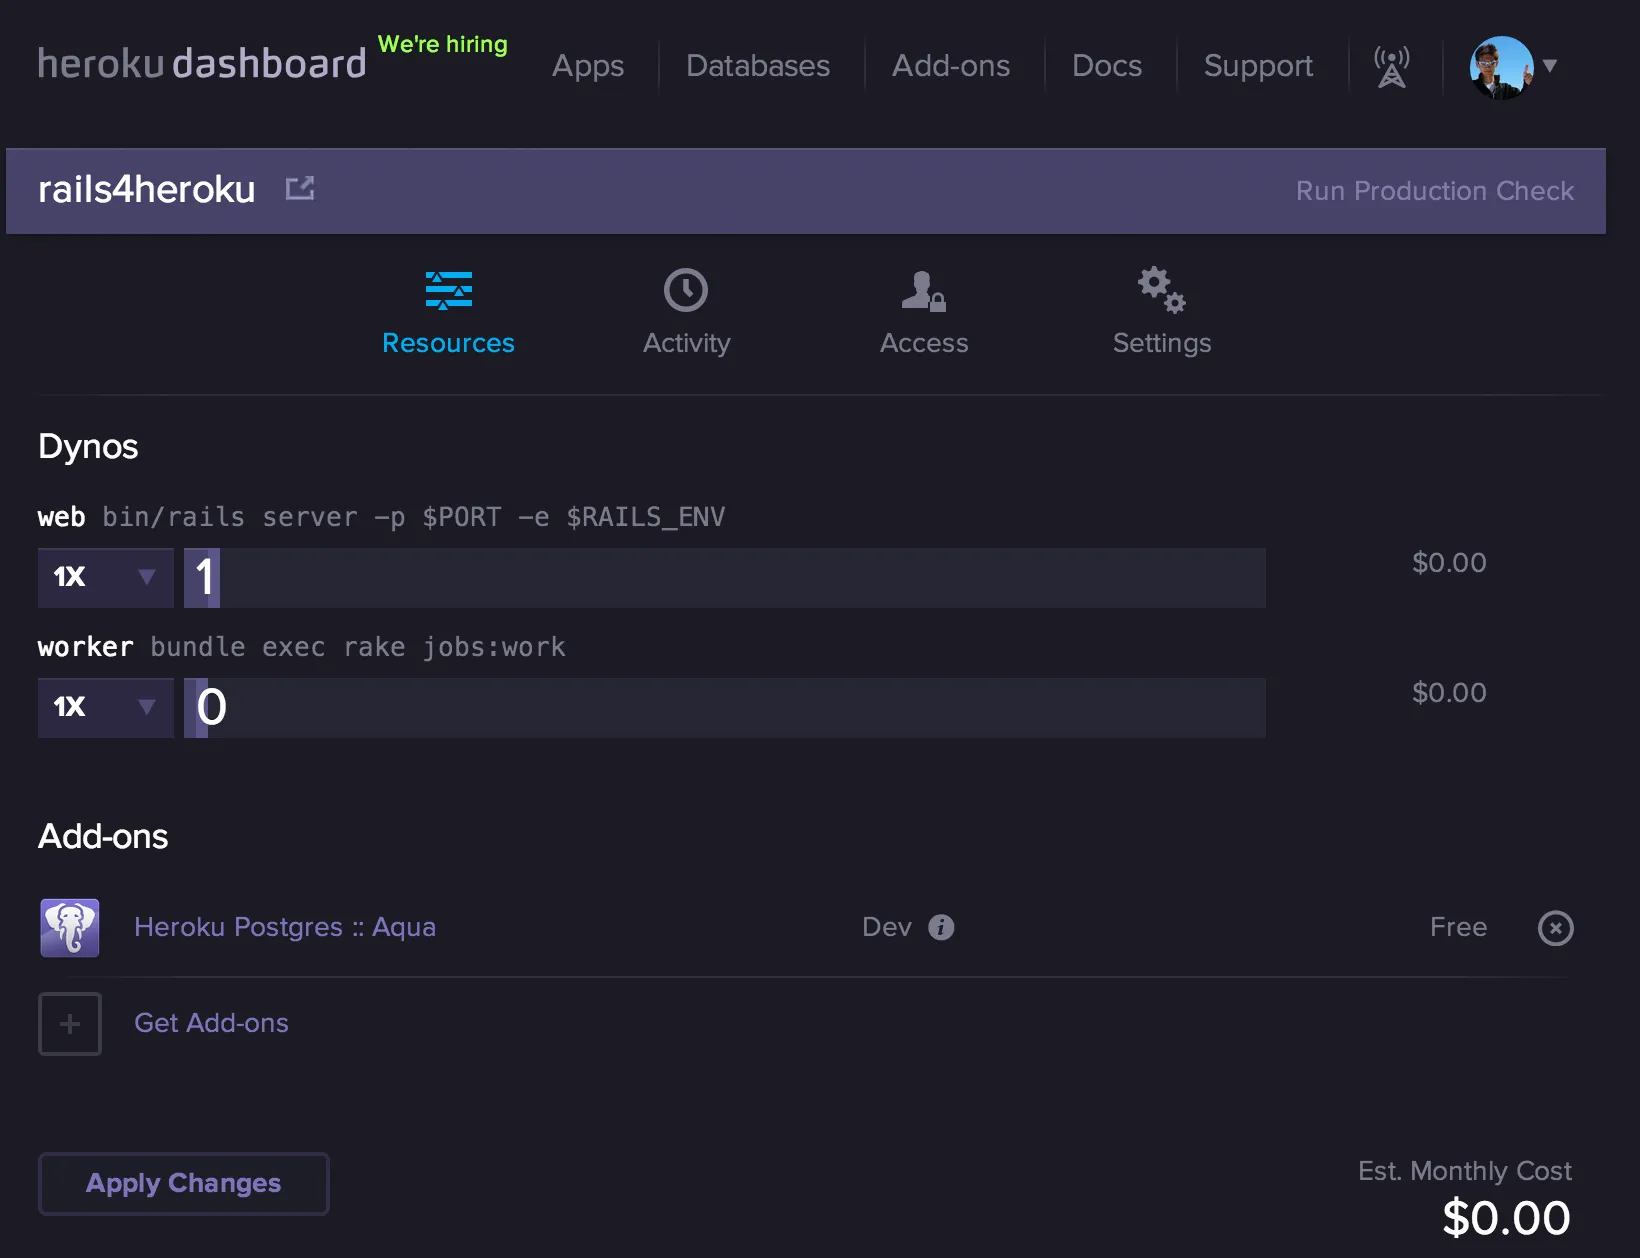Click the status broadcast tower icon
The height and width of the screenshot is (1258, 1640).
click(1391, 67)
